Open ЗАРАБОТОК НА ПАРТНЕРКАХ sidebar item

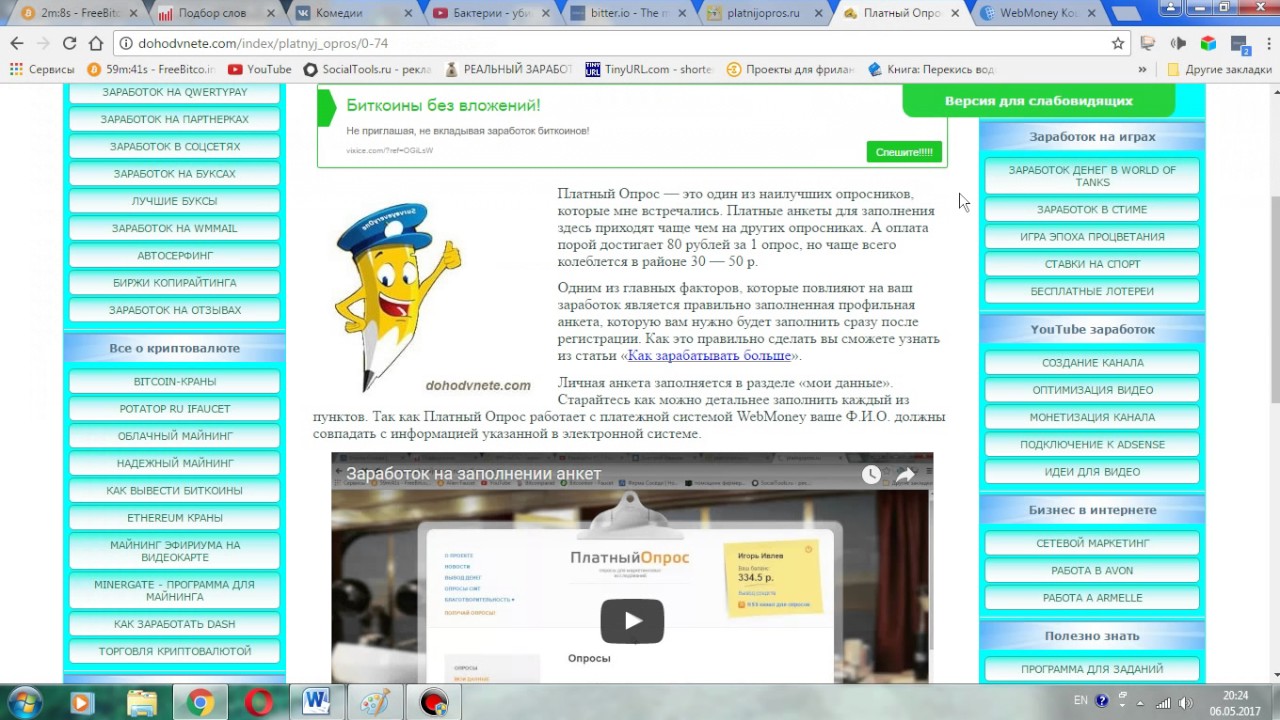point(175,119)
